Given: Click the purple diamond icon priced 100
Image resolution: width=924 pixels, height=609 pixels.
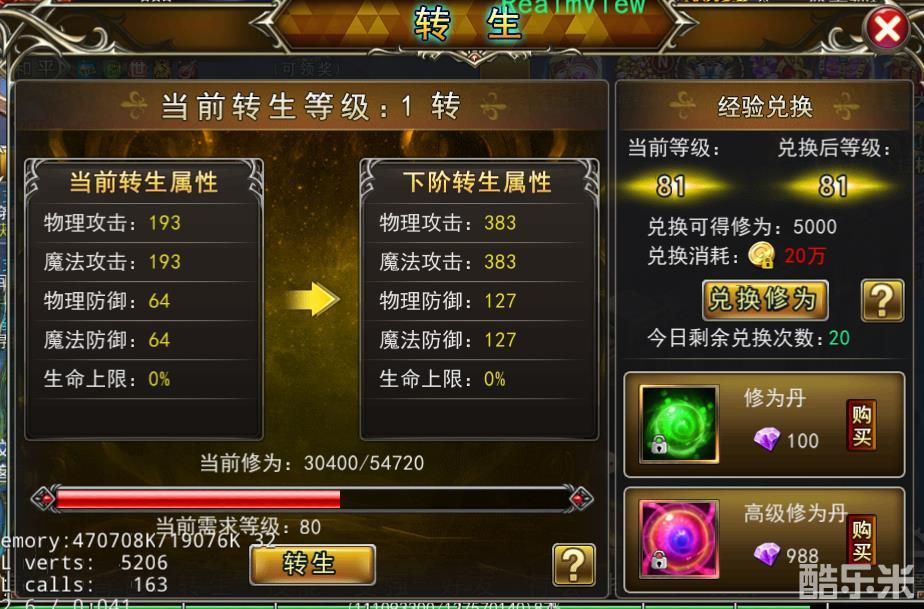Looking at the screenshot, I should pos(767,439).
